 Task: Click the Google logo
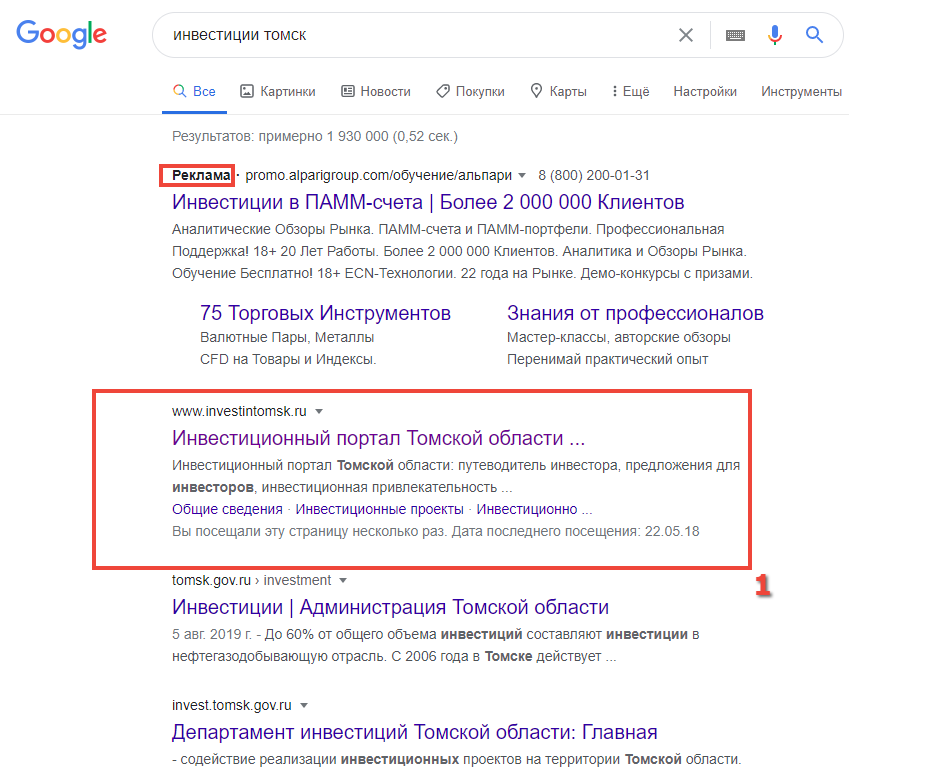click(61, 34)
